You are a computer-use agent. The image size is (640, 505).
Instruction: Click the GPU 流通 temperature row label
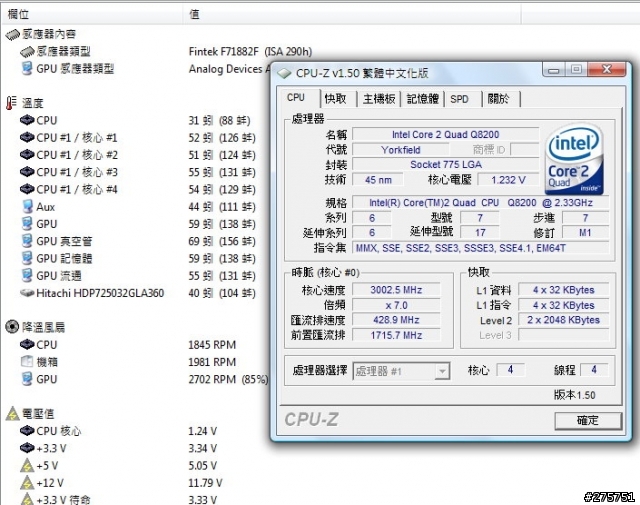pyautogui.click(x=59, y=276)
